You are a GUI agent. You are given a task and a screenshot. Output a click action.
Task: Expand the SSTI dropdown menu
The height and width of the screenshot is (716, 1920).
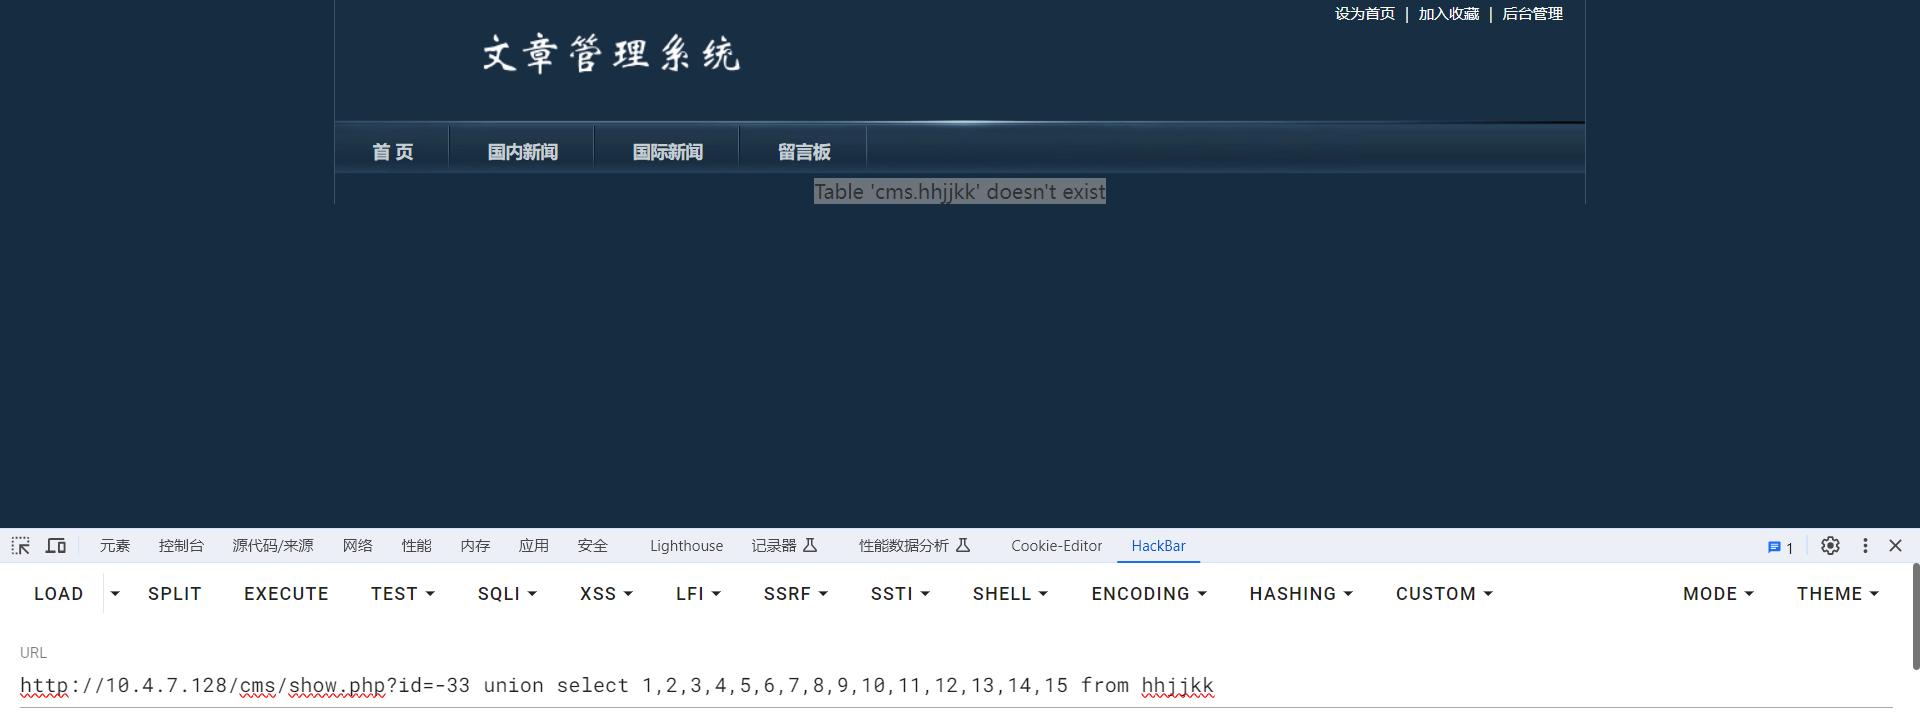(900, 594)
